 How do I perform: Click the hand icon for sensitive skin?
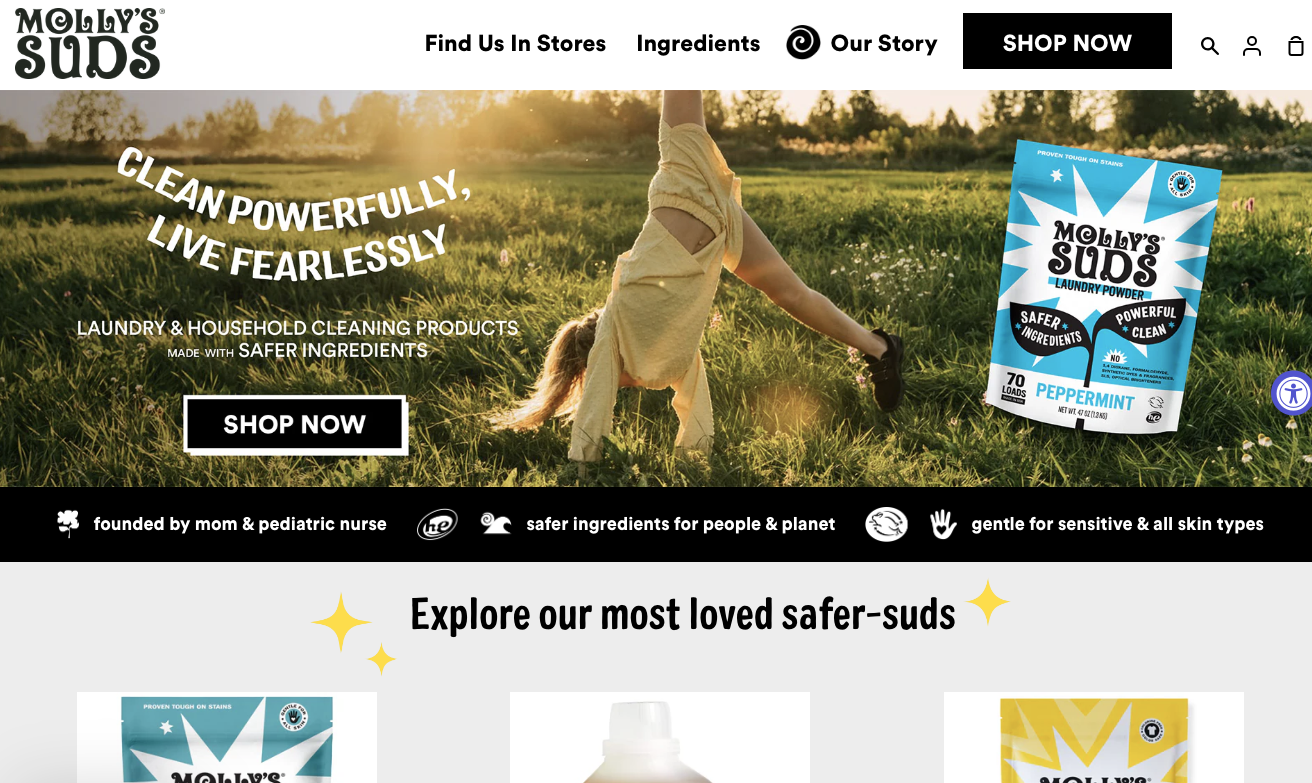point(943,524)
